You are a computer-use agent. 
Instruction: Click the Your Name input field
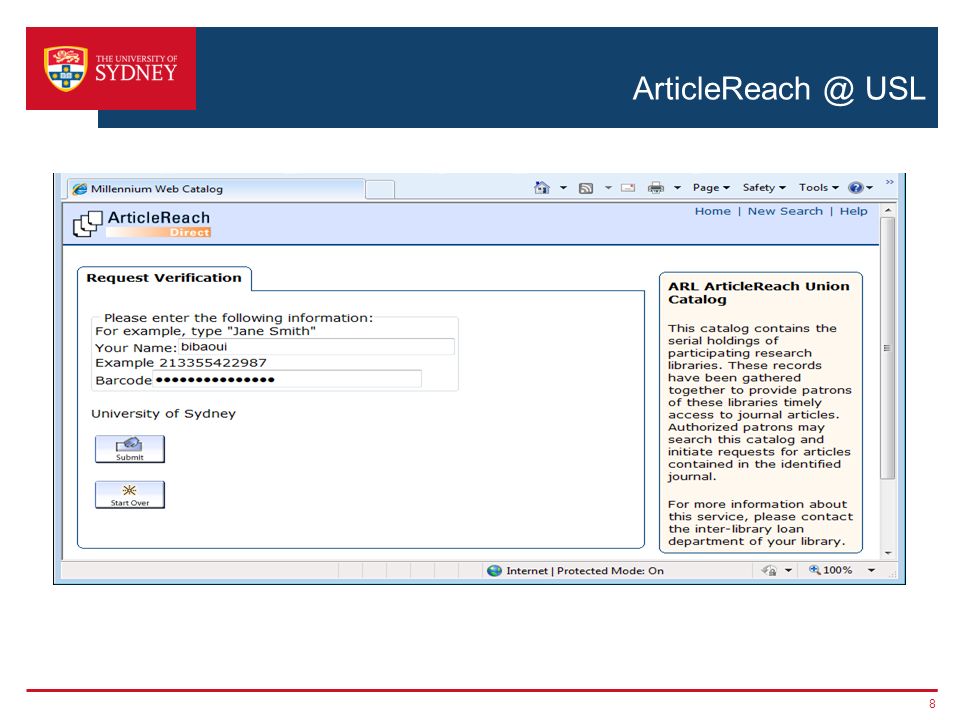317,347
